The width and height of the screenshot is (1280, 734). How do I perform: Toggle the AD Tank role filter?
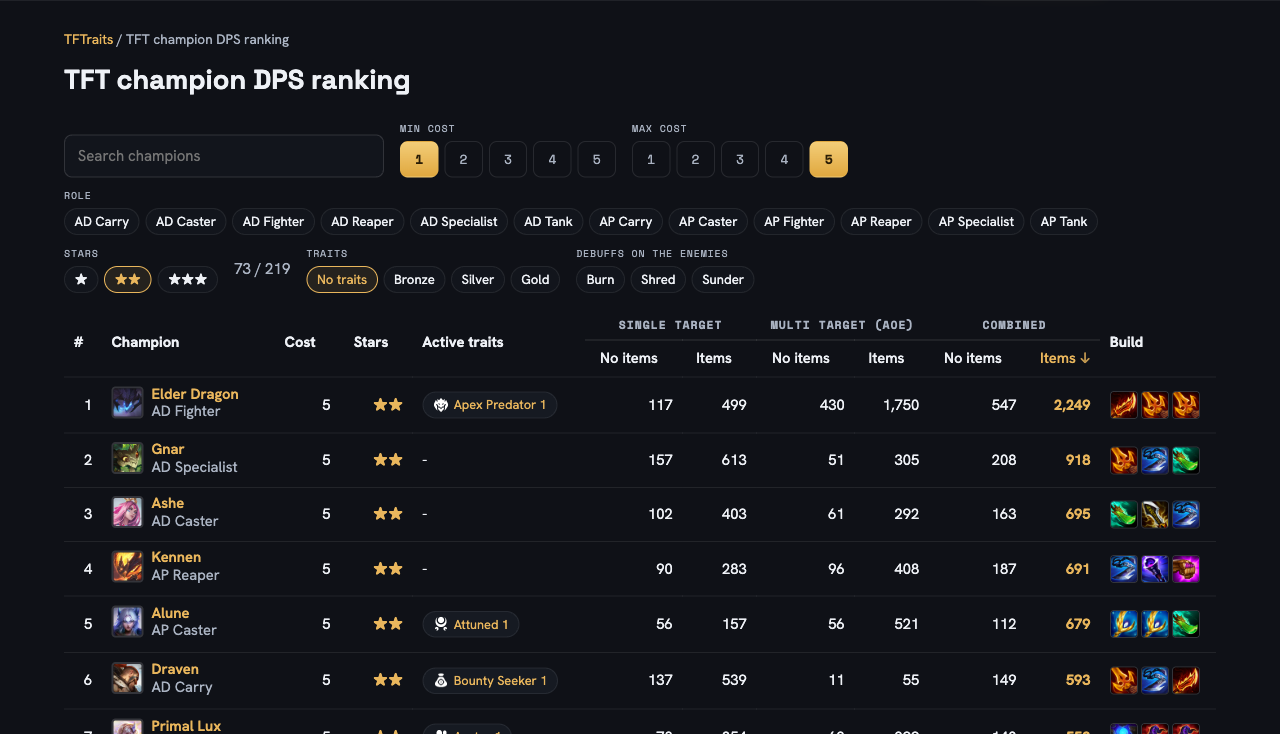coord(548,222)
